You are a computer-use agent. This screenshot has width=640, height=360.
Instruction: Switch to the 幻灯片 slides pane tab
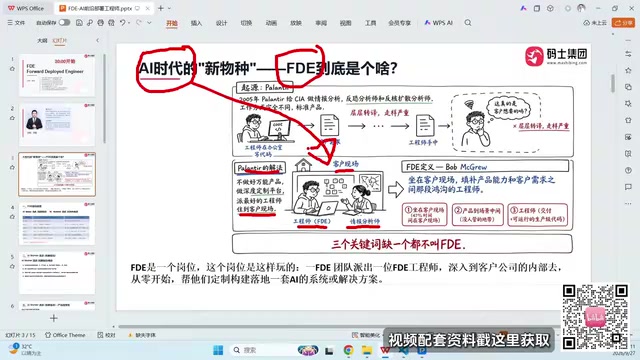click(x=60, y=40)
